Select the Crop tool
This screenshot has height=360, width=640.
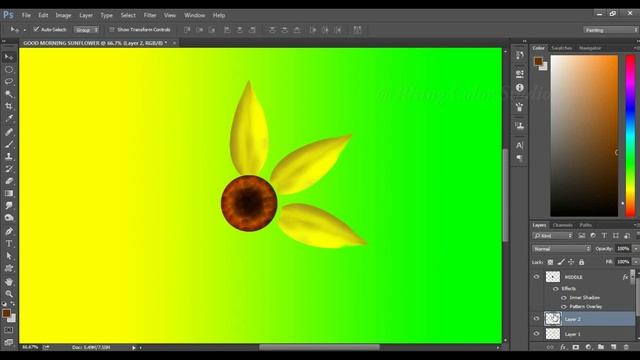click(9, 106)
